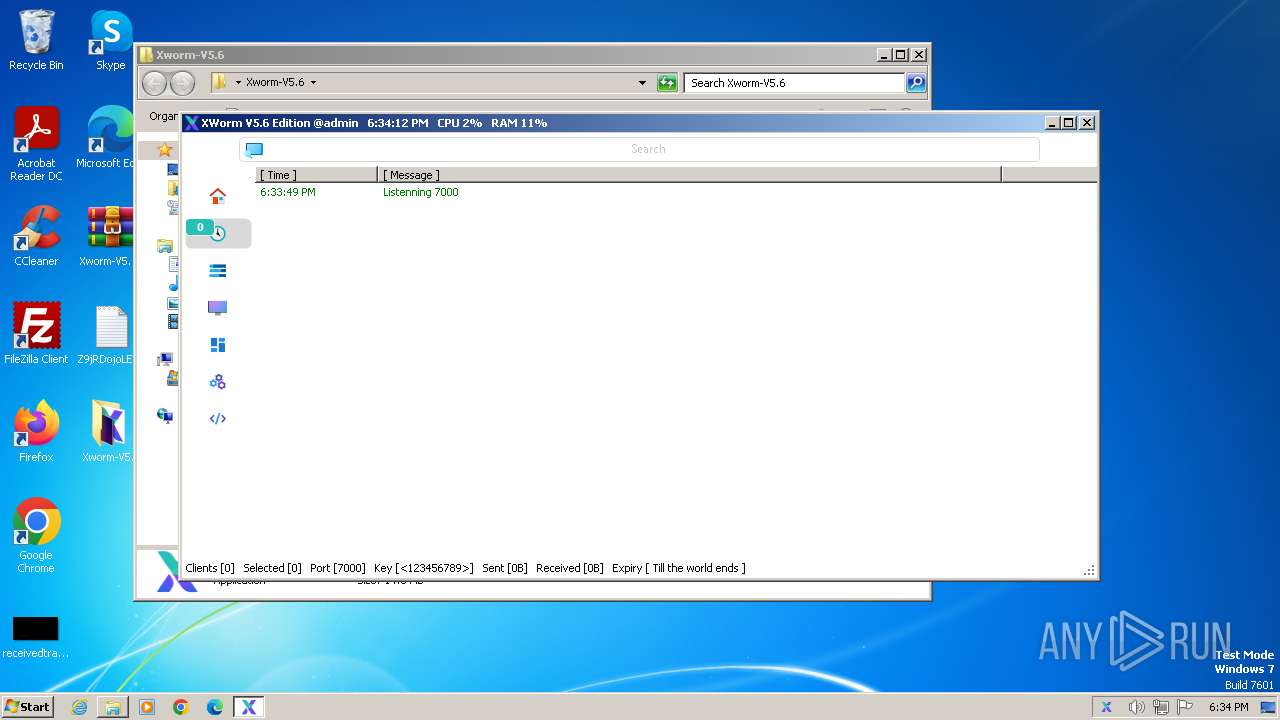The image size is (1280, 720).
Task: Click the chat bubble icon beside Search
Action: [x=254, y=149]
